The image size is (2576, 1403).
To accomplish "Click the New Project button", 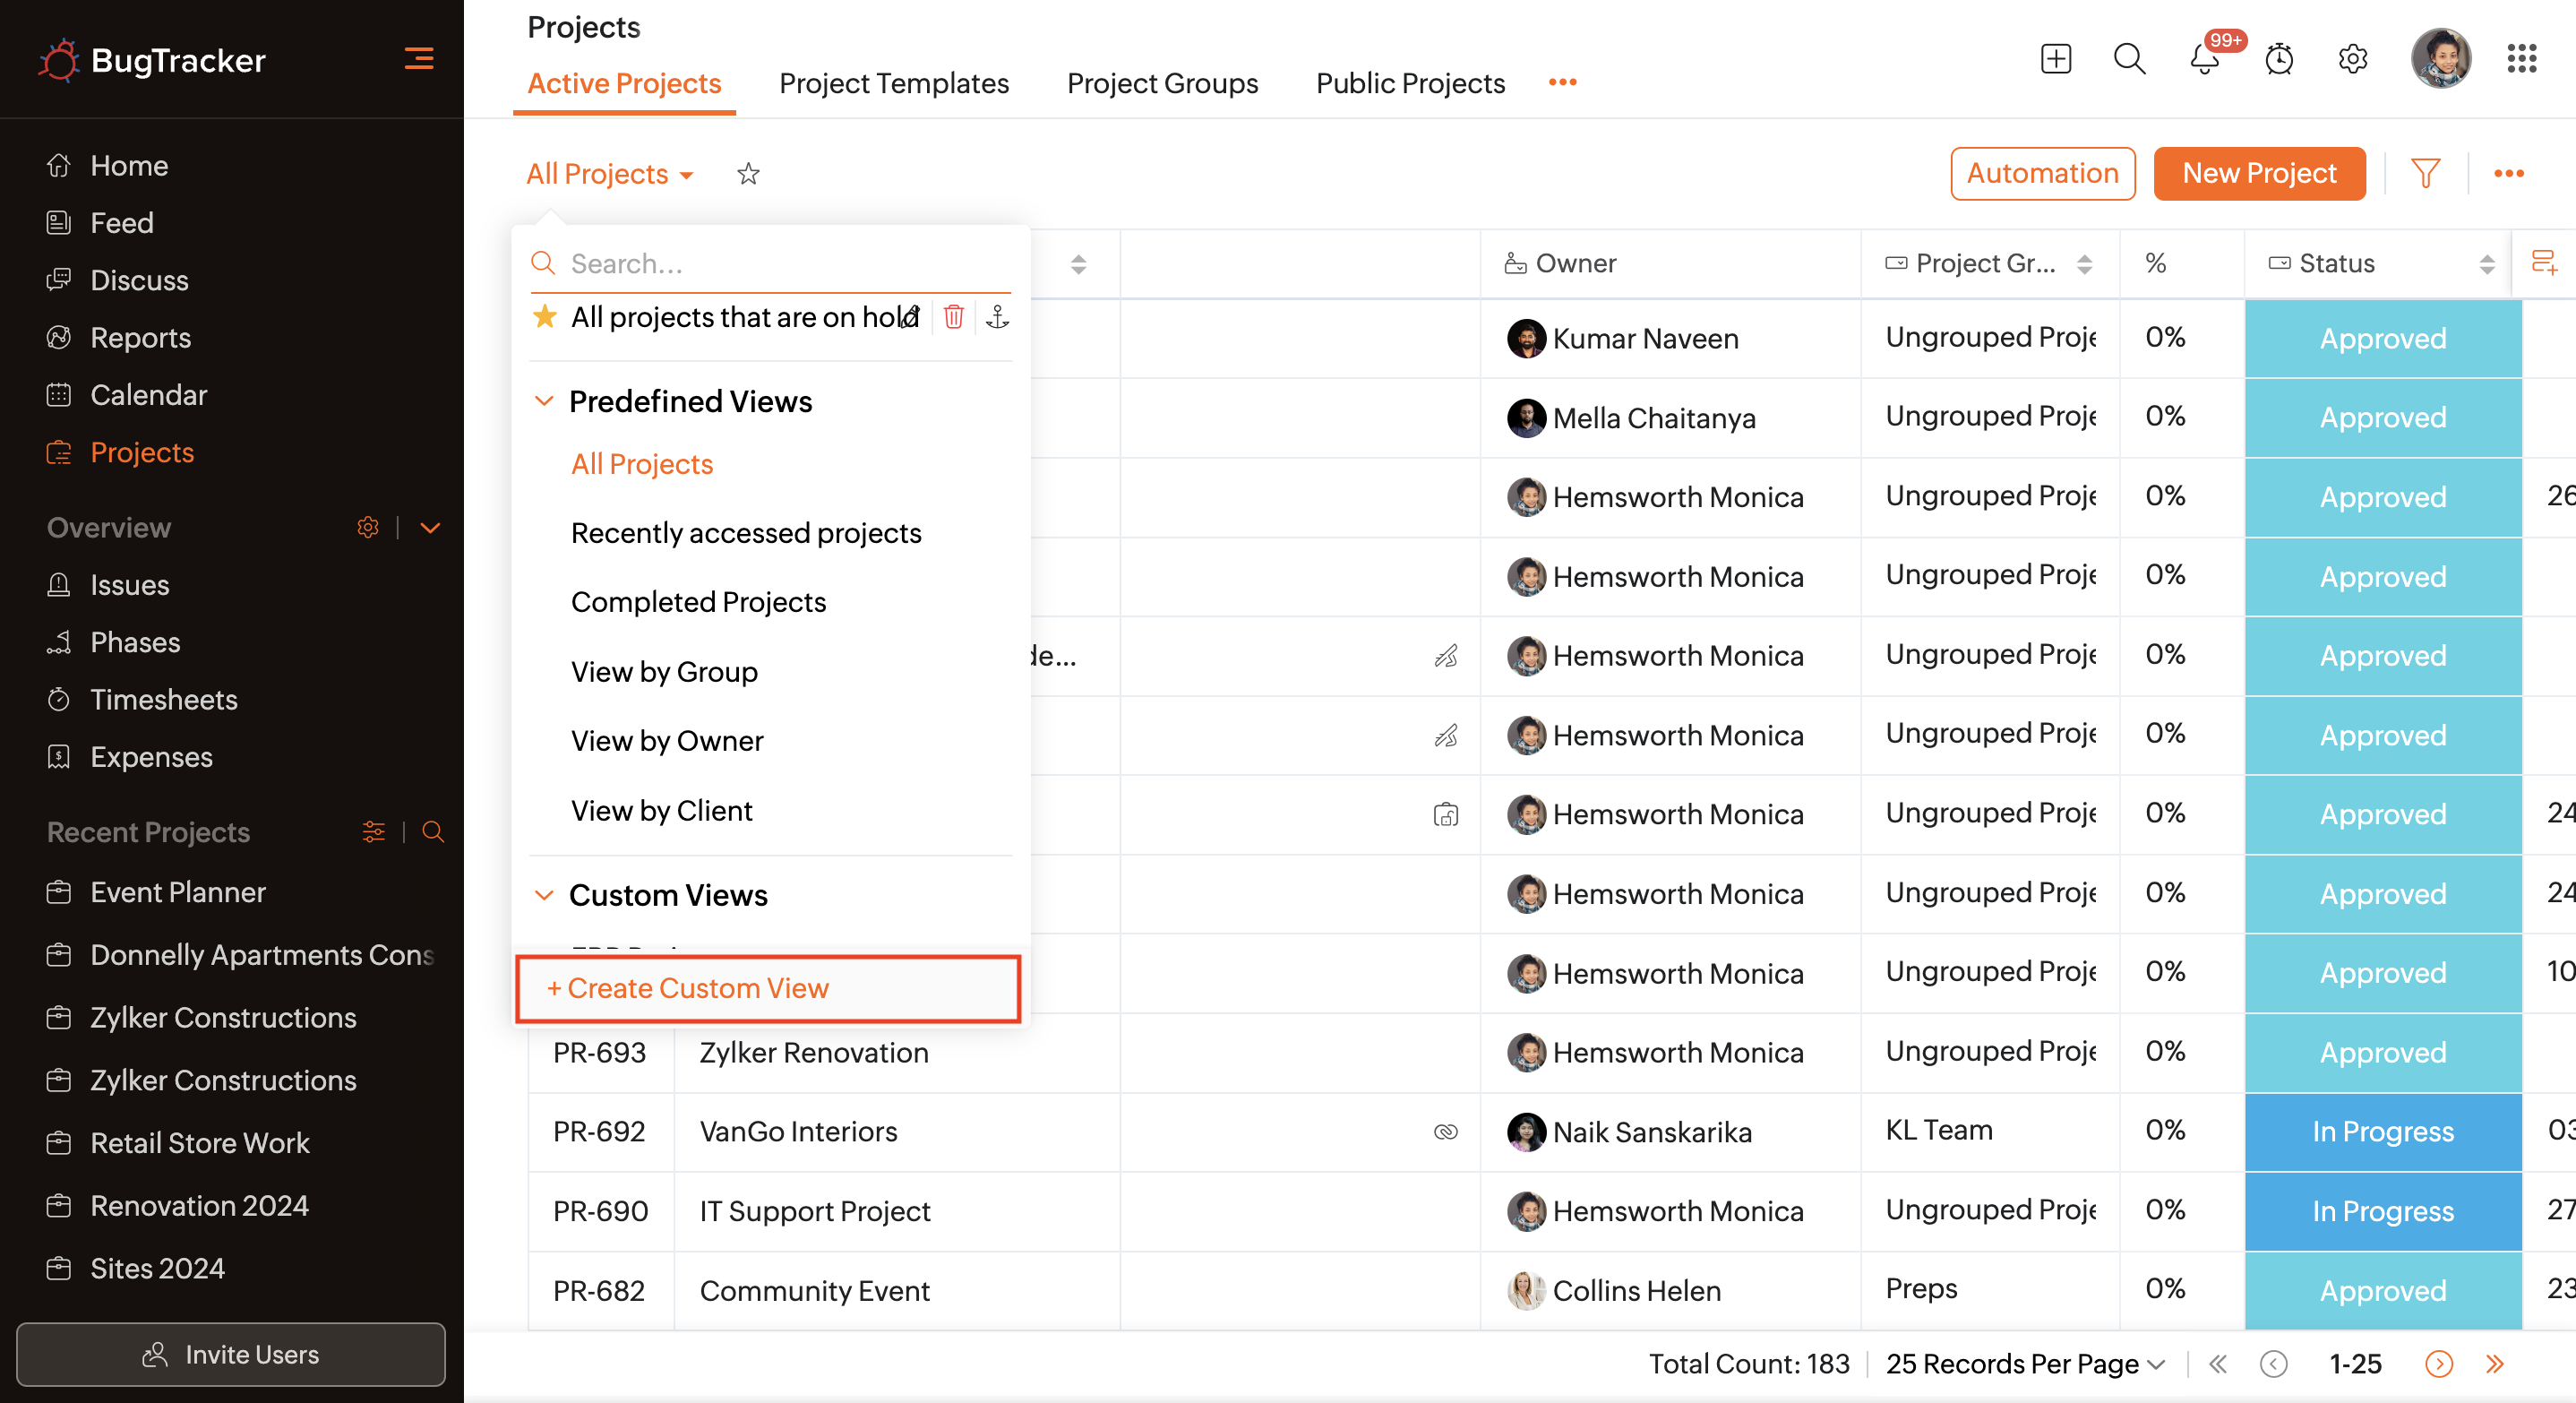I will [x=2258, y=174].
